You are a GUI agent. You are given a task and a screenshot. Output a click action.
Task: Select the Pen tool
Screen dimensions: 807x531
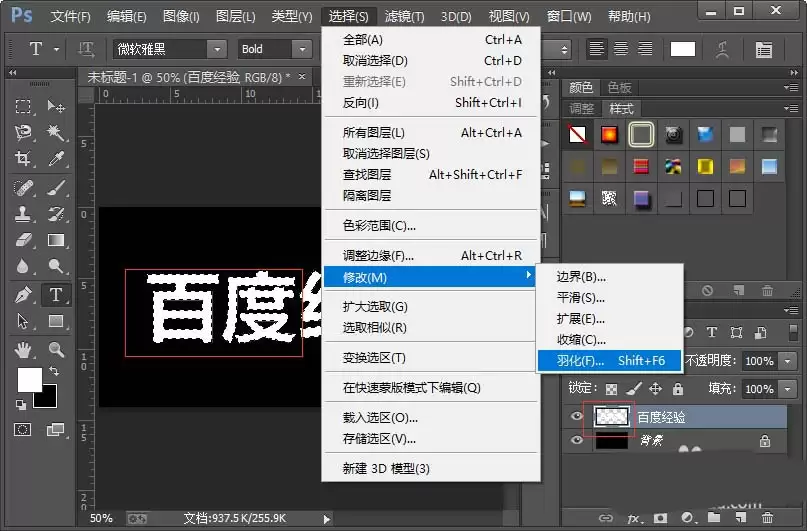pyautogui.click(x=23, y=295)
